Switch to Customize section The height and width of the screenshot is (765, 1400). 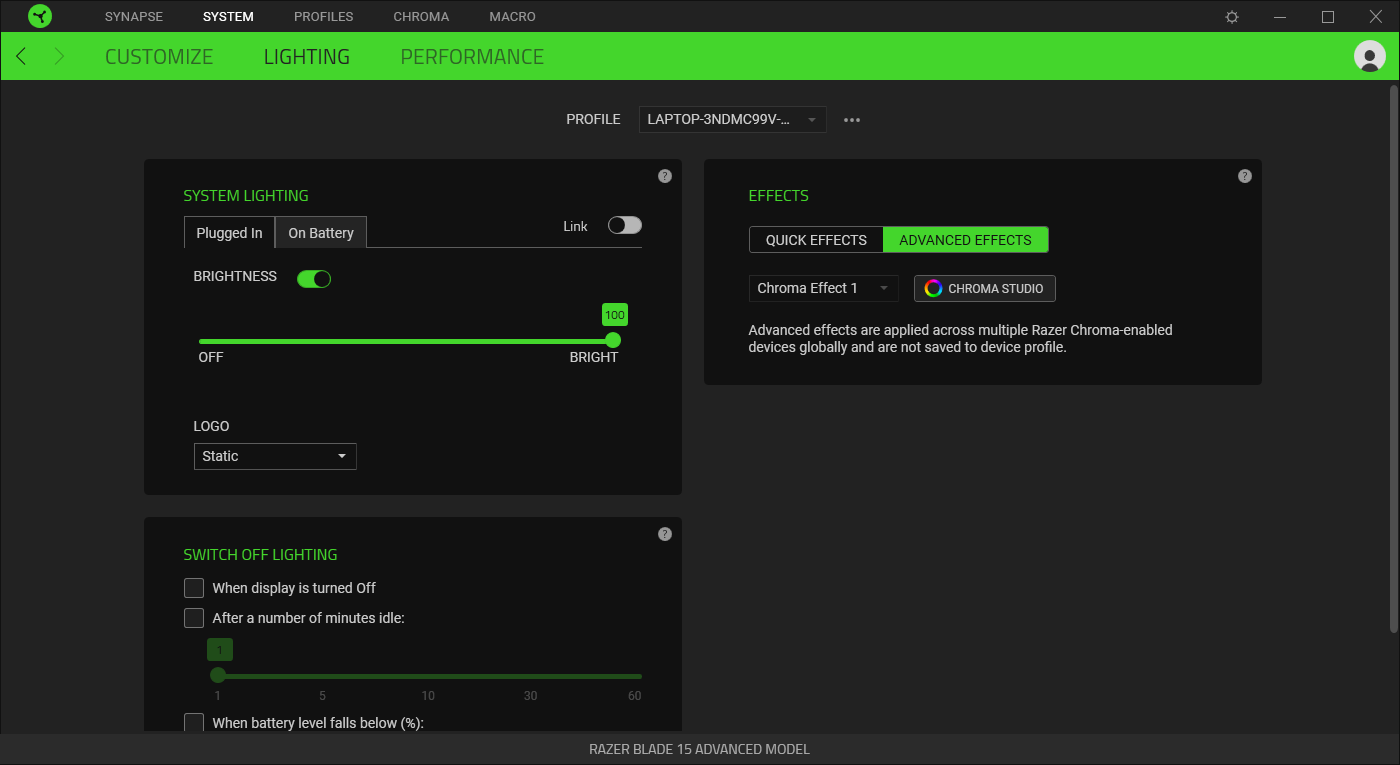click(159, 57)
